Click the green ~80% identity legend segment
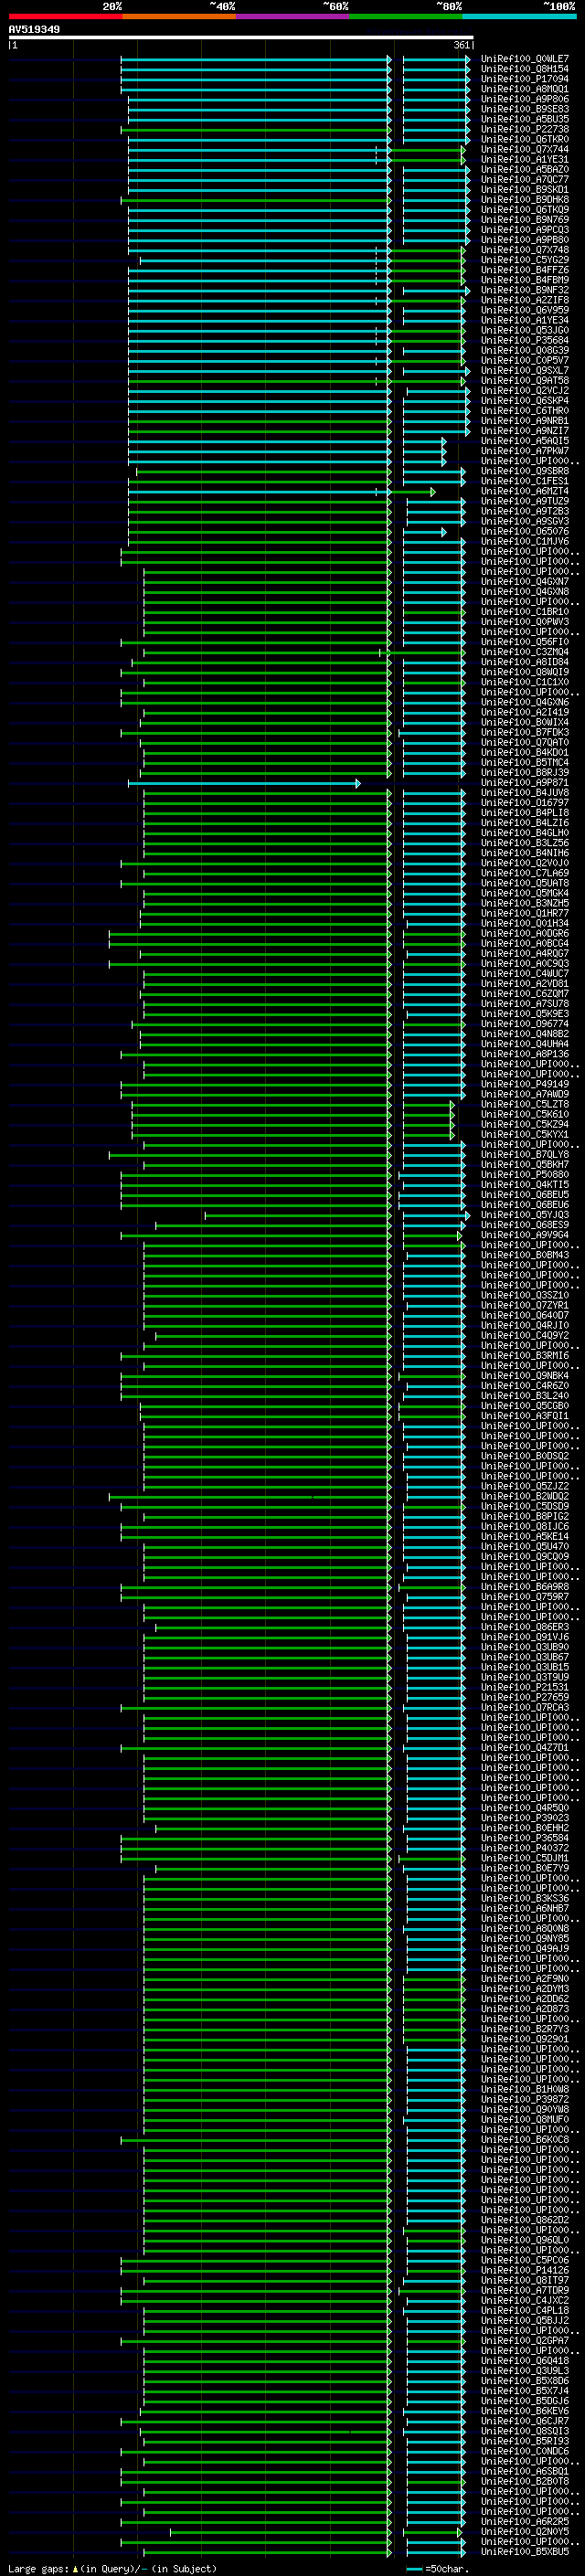Viewport: 585px width, 2576px height. point(406,16)
